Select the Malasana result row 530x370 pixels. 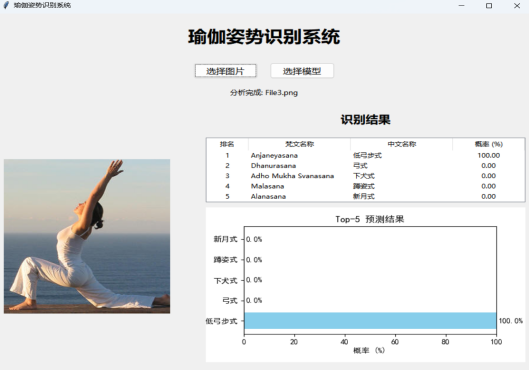click(x=366, y=186)
